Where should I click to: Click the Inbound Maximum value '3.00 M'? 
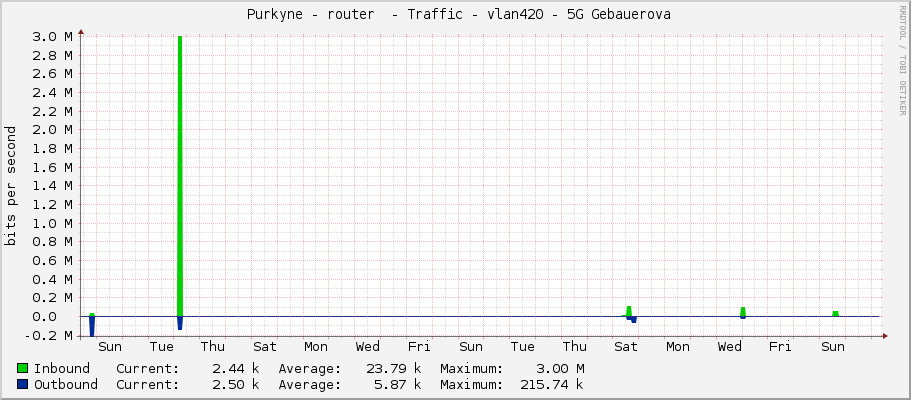561,368
